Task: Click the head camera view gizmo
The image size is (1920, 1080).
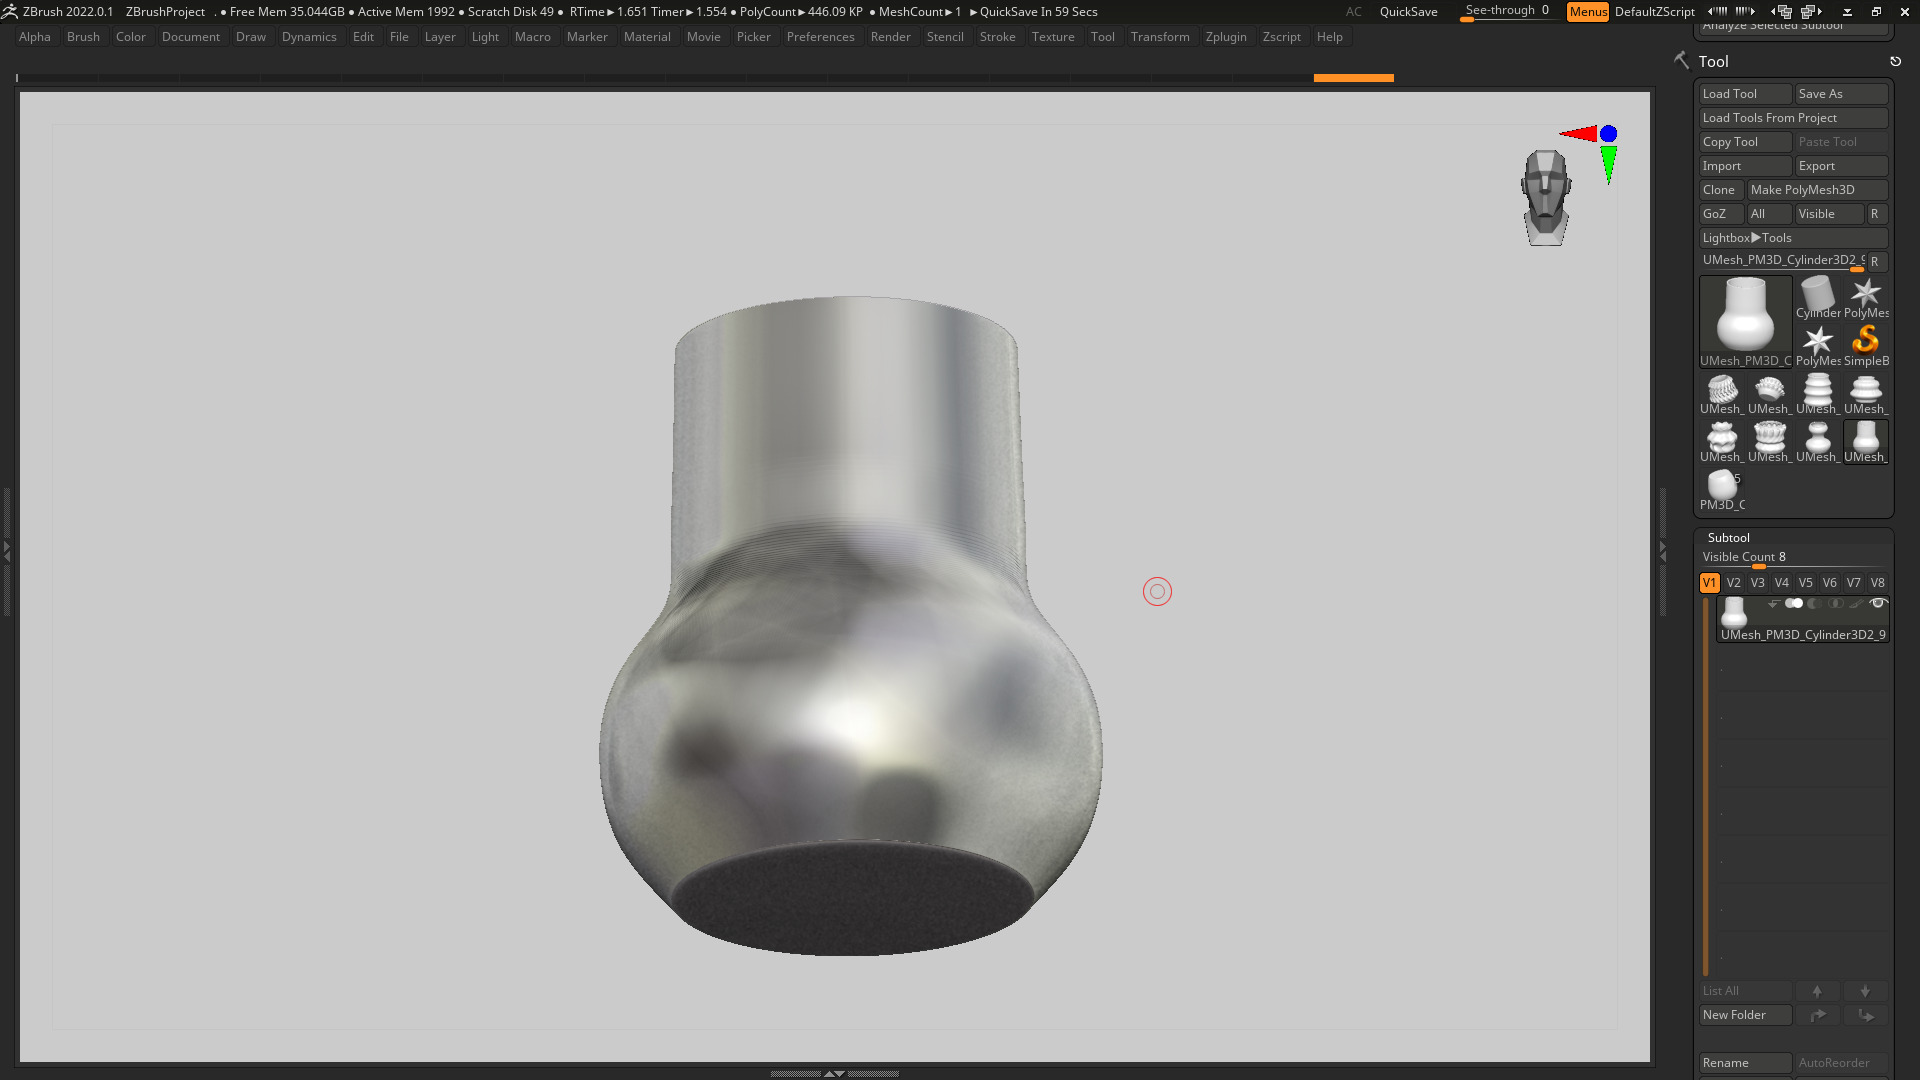Action: [x=1546, y=198]
